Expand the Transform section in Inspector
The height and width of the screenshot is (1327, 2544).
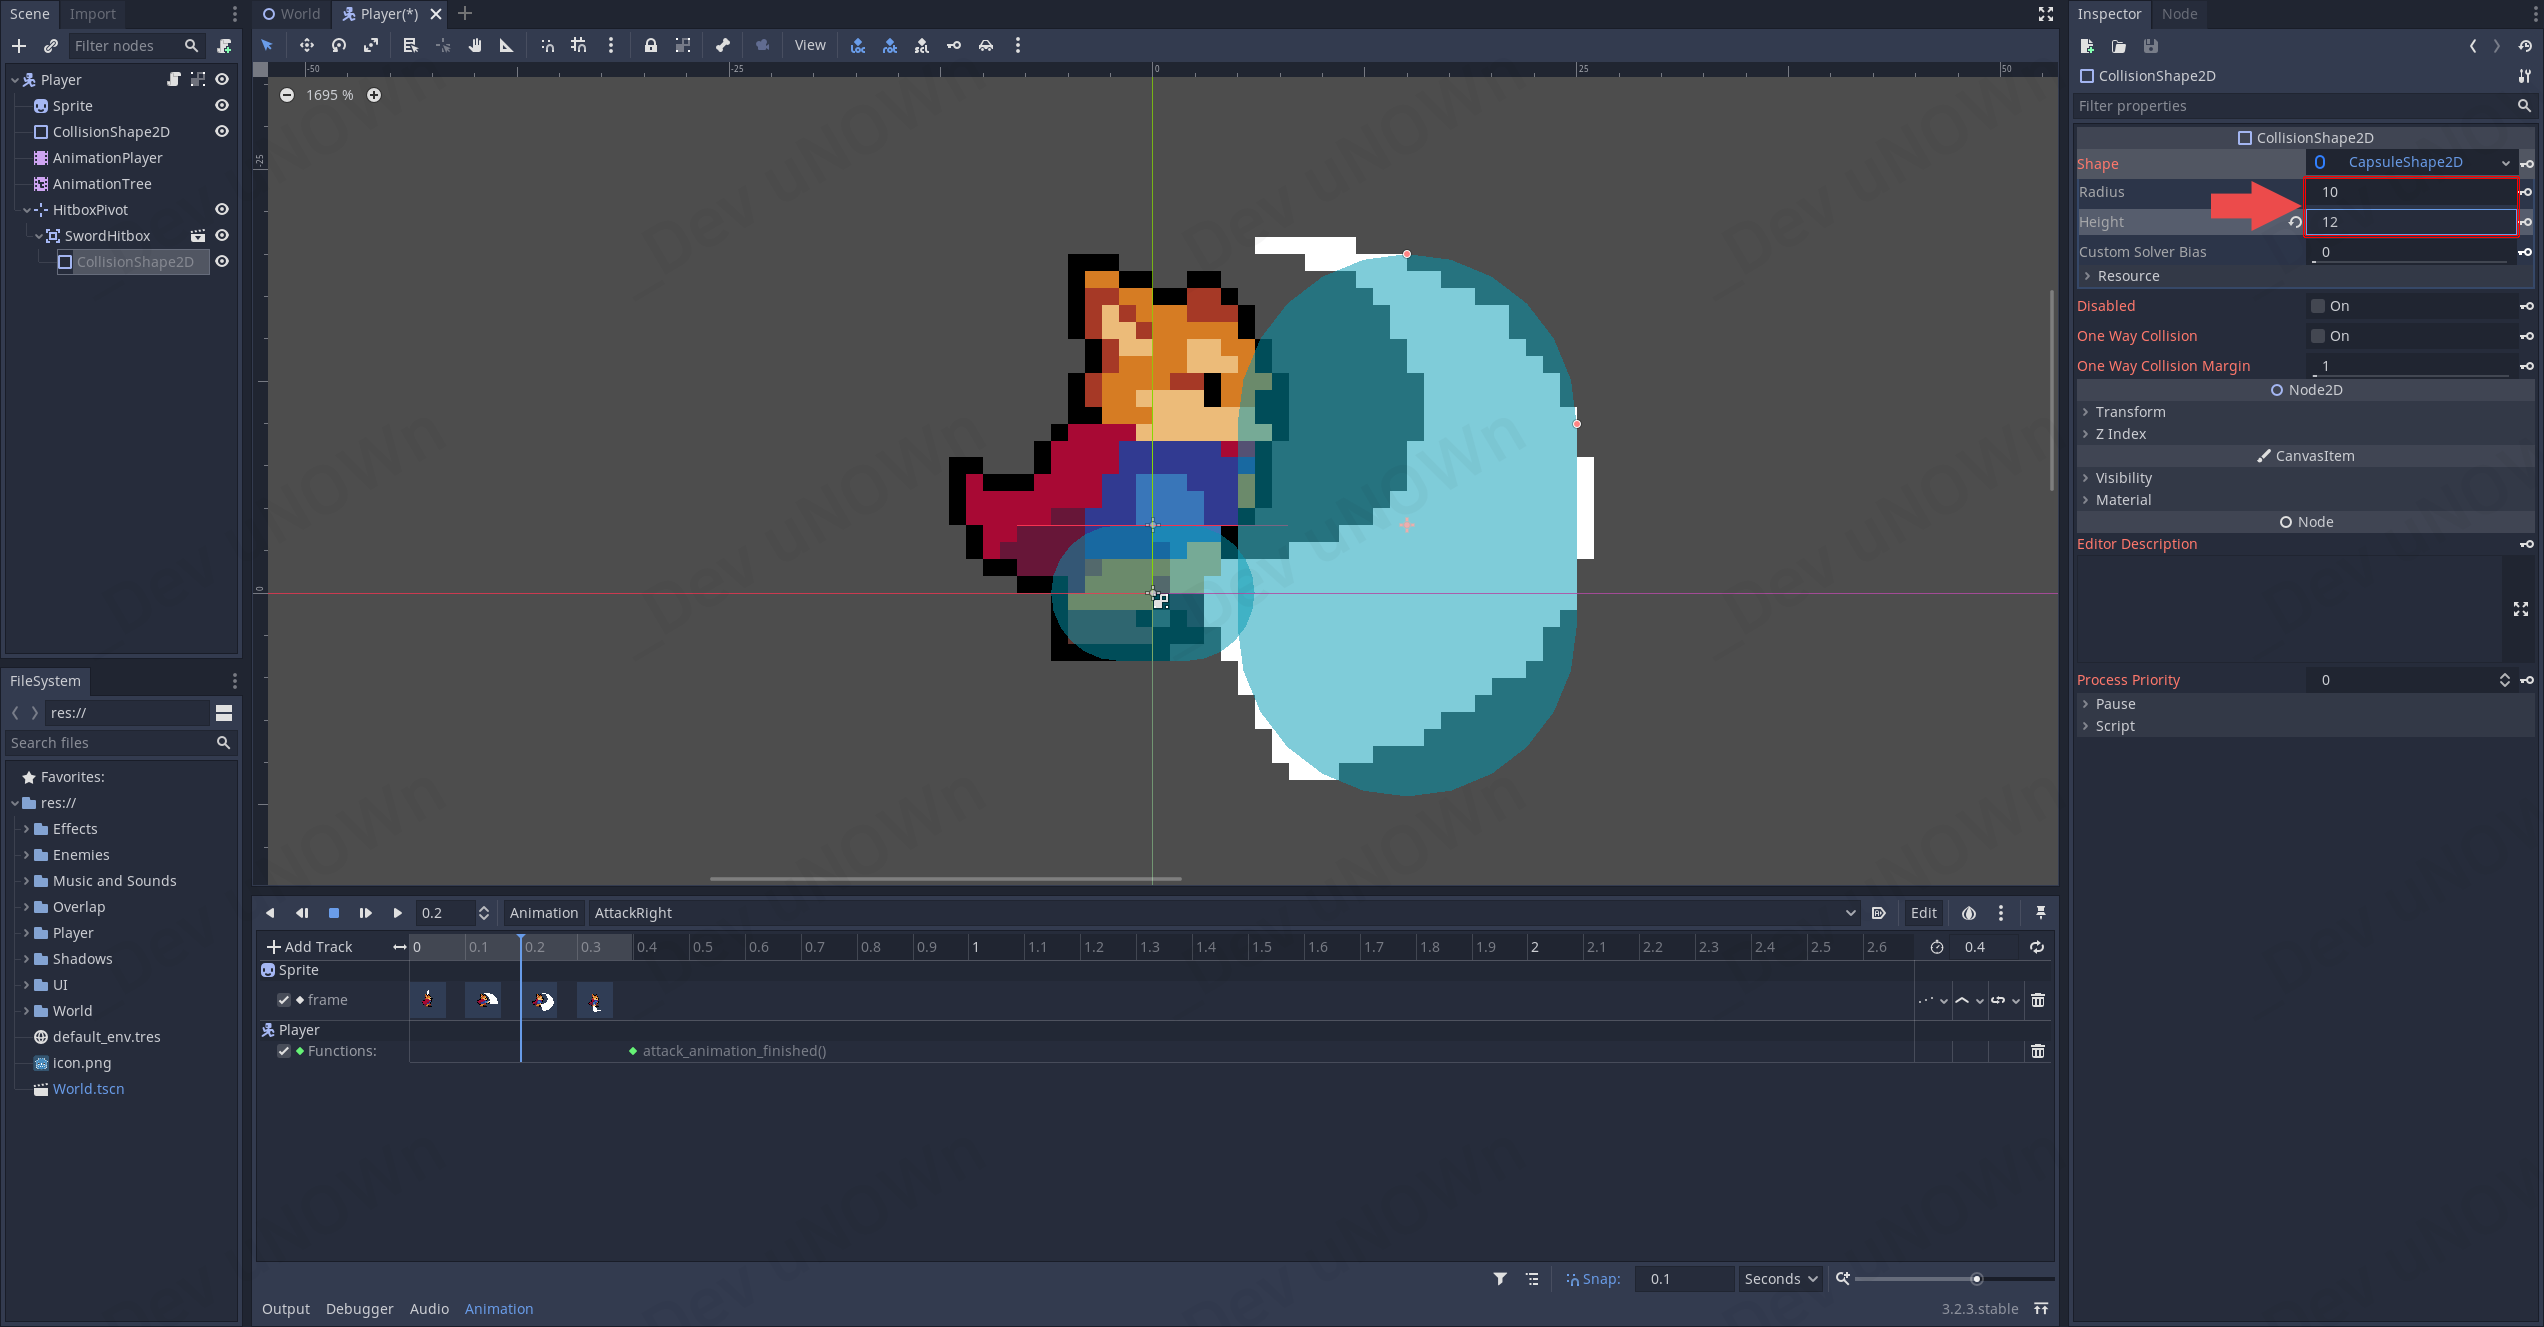click(x=2130, y=412)
